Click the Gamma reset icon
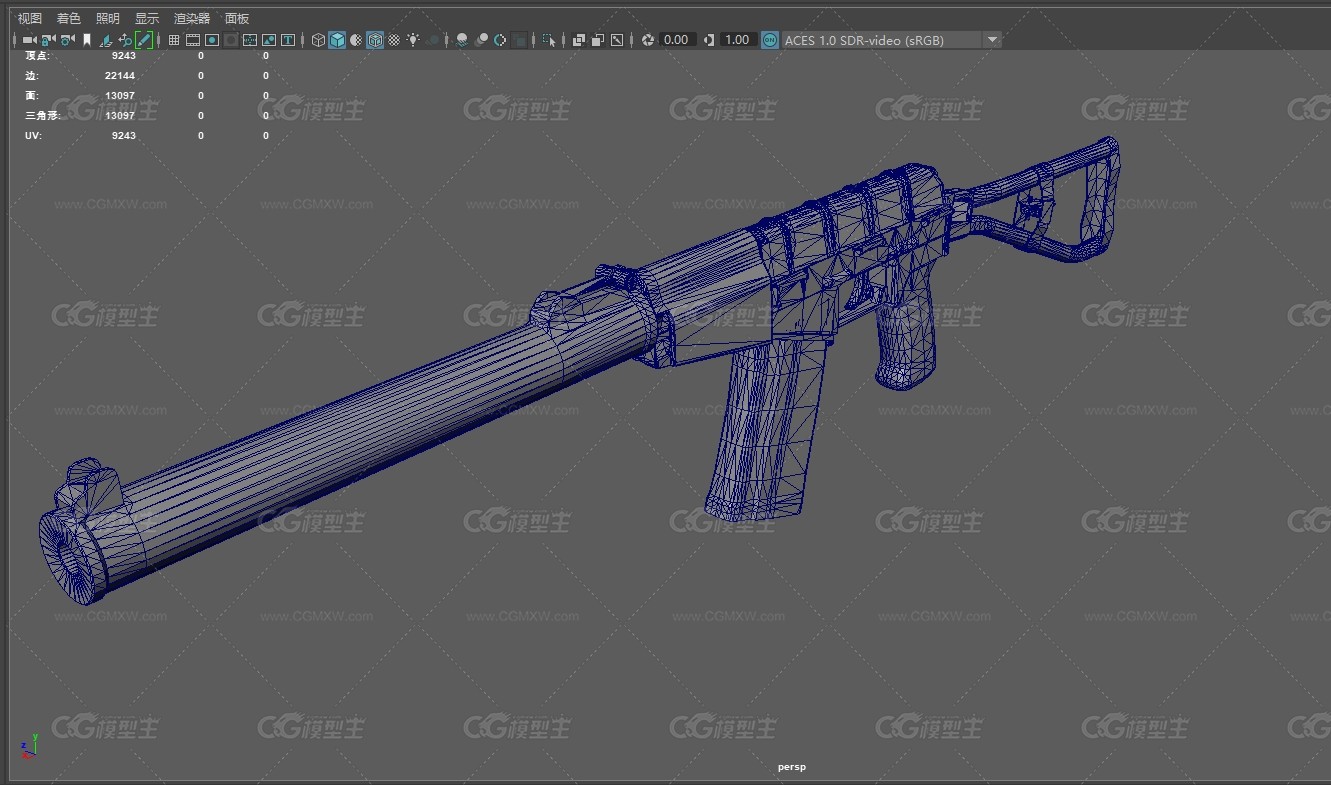Viewport: 1331px width, 785px height. (709, 40)
